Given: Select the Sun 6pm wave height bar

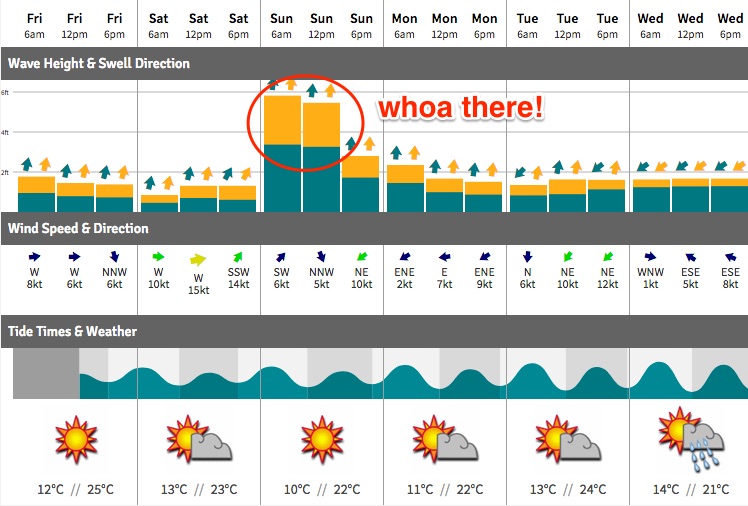Looking at the screenshot, I should pyautogui.click(x=361, y=184).
